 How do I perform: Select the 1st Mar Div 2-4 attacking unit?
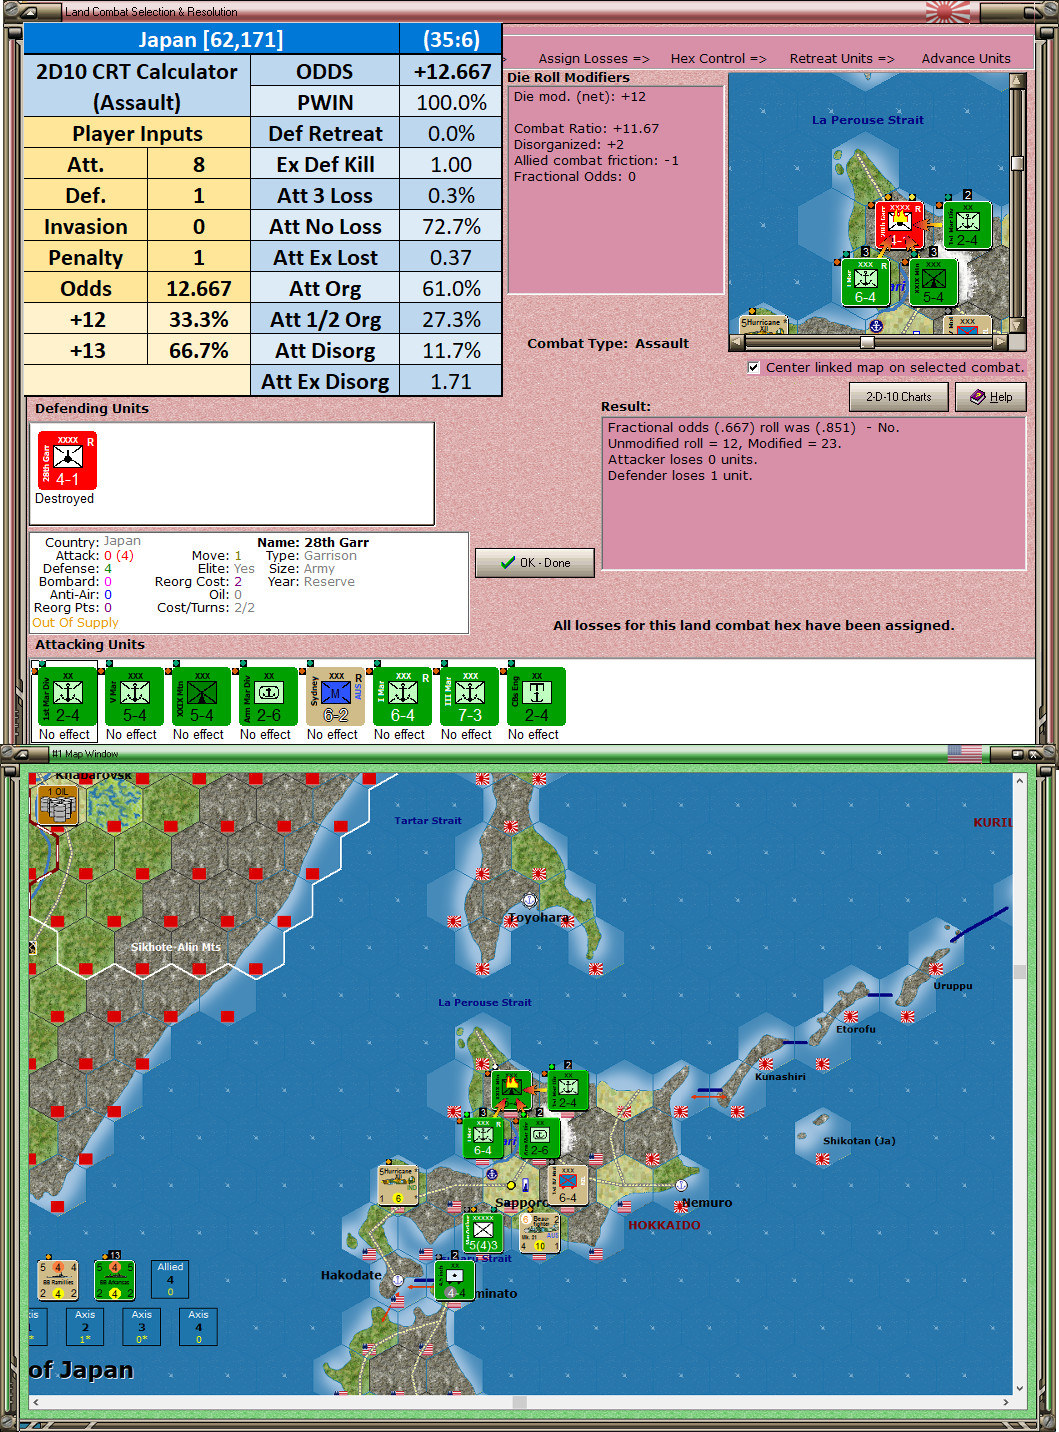[68, 696]
